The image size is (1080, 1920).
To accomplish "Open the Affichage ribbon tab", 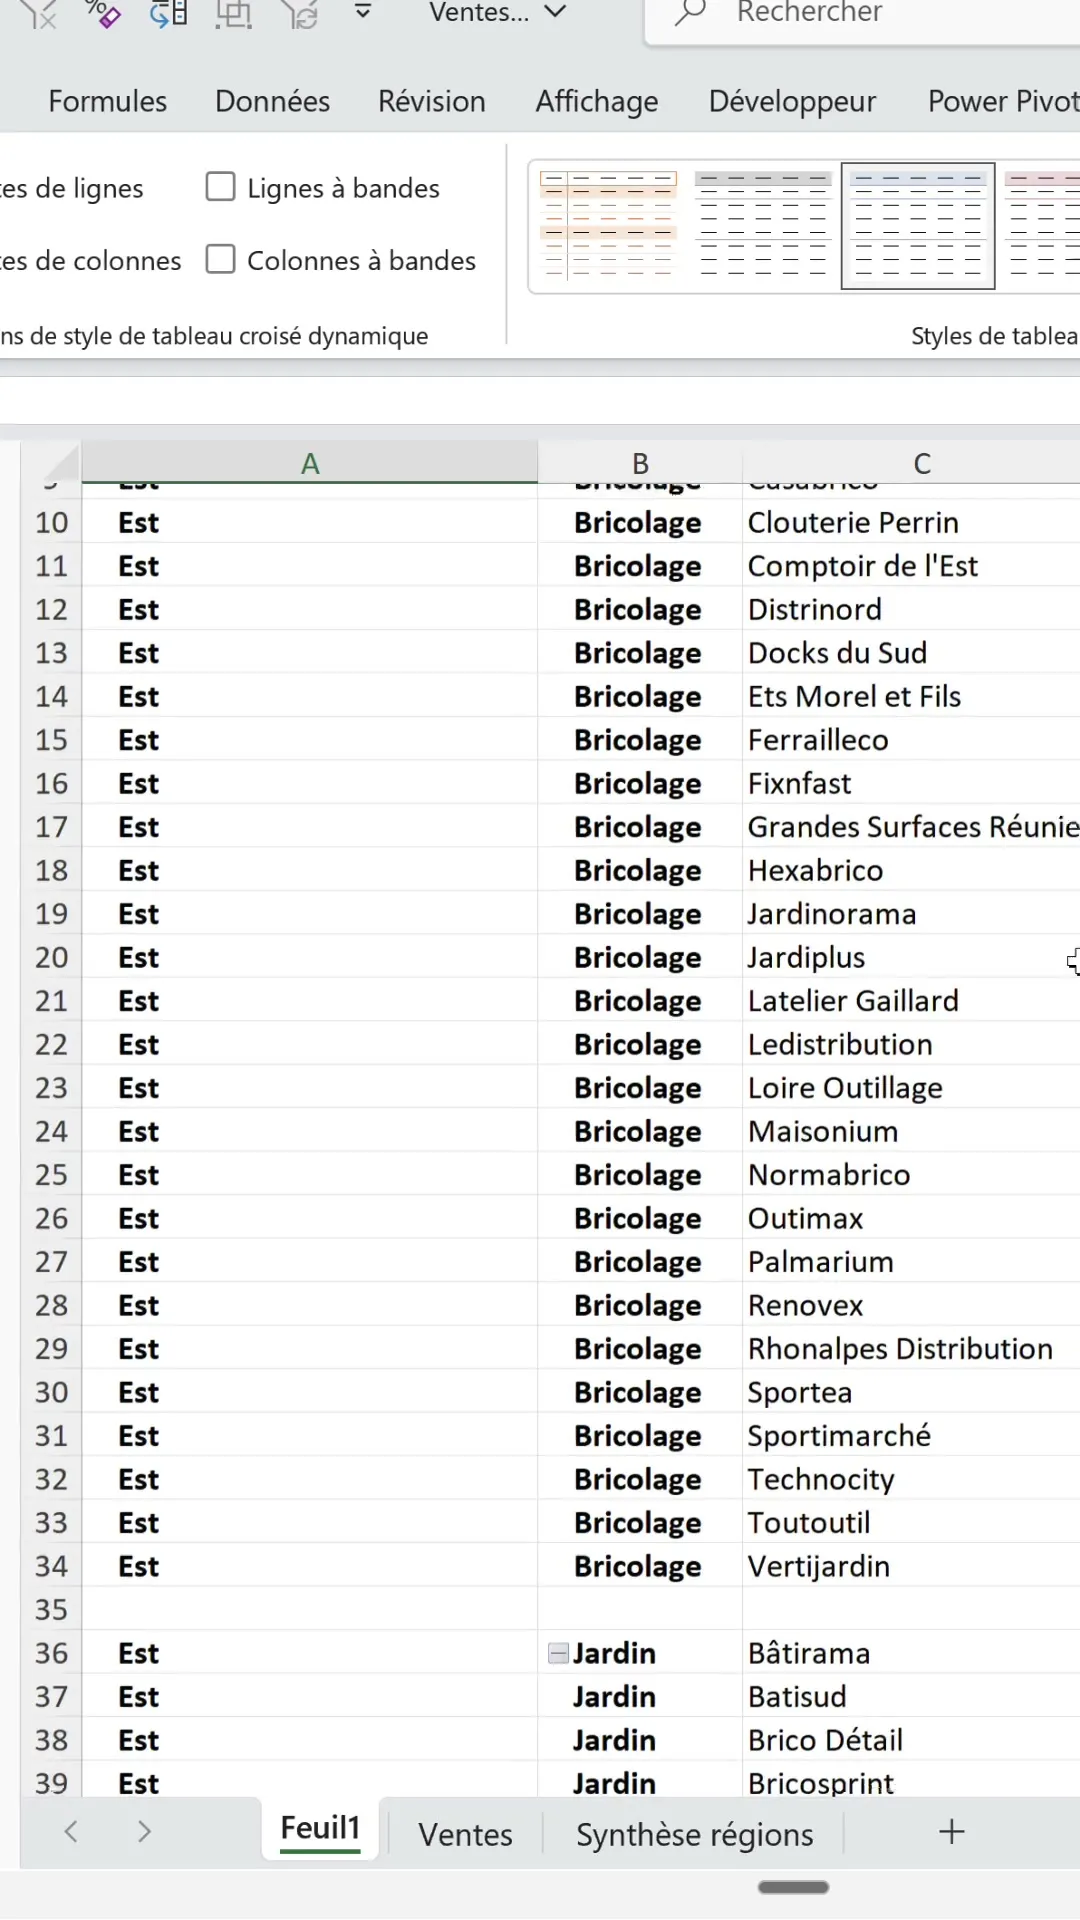I will point(597,101).
